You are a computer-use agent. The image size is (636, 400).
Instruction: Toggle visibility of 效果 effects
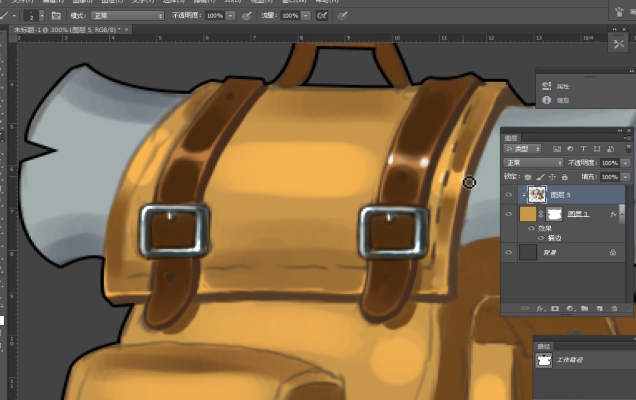531,228
